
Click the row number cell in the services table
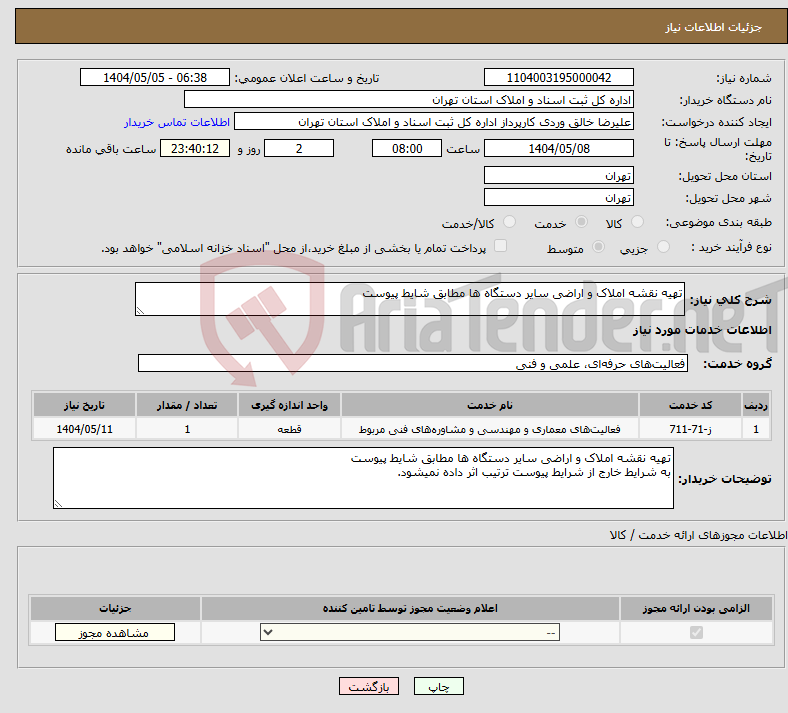pyautogui.click(x=756, y=429)
